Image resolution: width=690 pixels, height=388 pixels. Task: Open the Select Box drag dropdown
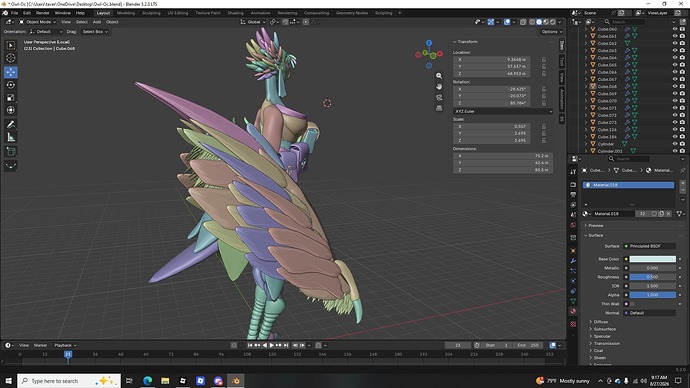[x=95, y=32]
